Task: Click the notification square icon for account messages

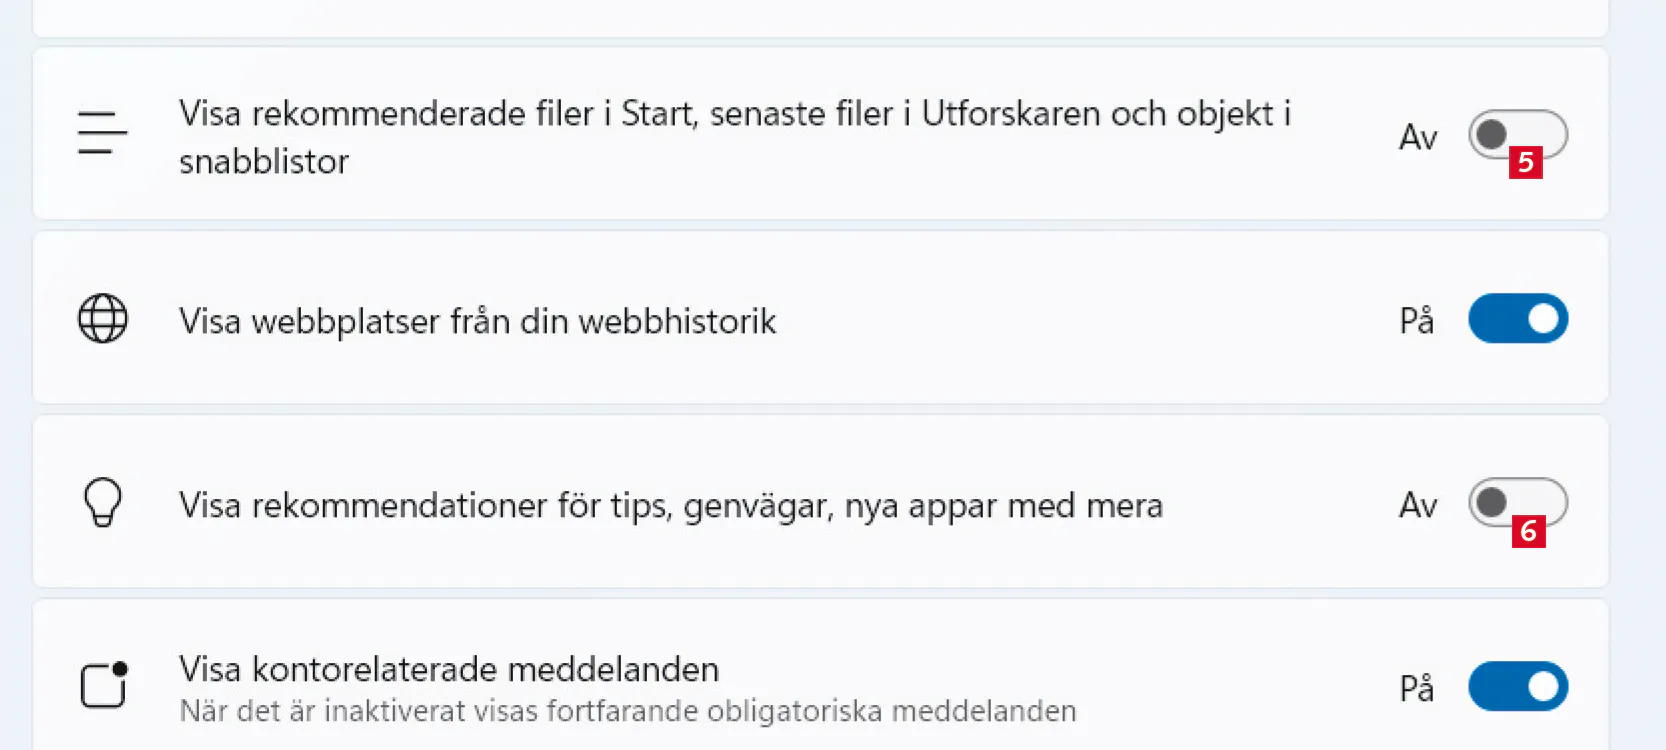Action: click(104, 685)
